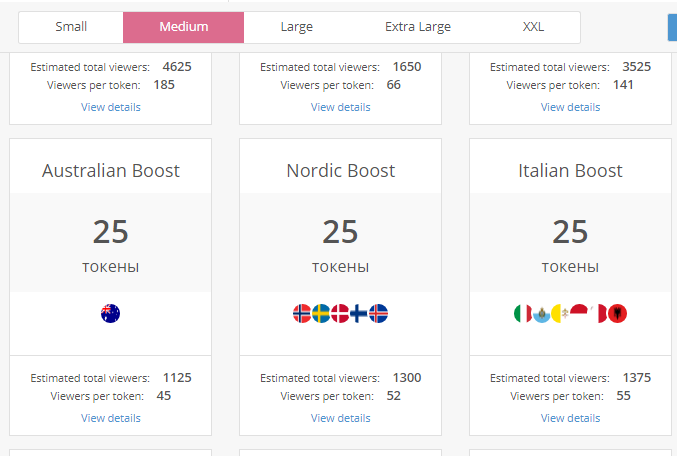Choose the XXL size tab
Viewport: 677px width, 456px height.
[x=533, y=27]
